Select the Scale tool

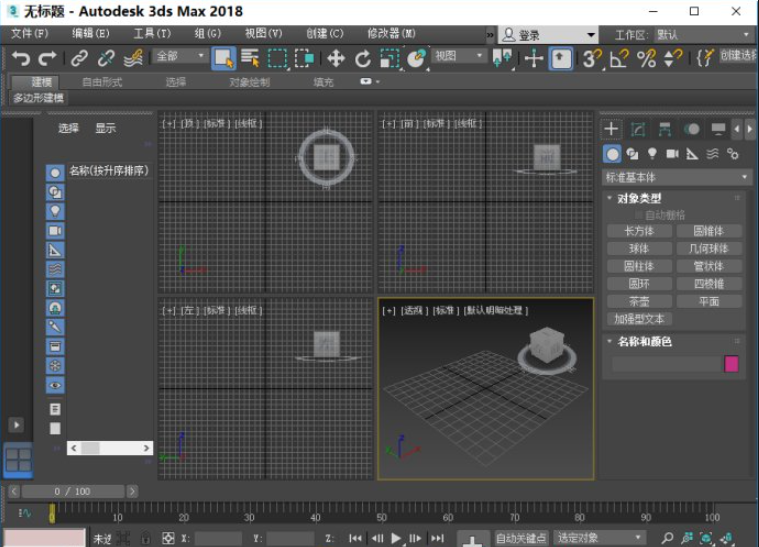point(389,59)
